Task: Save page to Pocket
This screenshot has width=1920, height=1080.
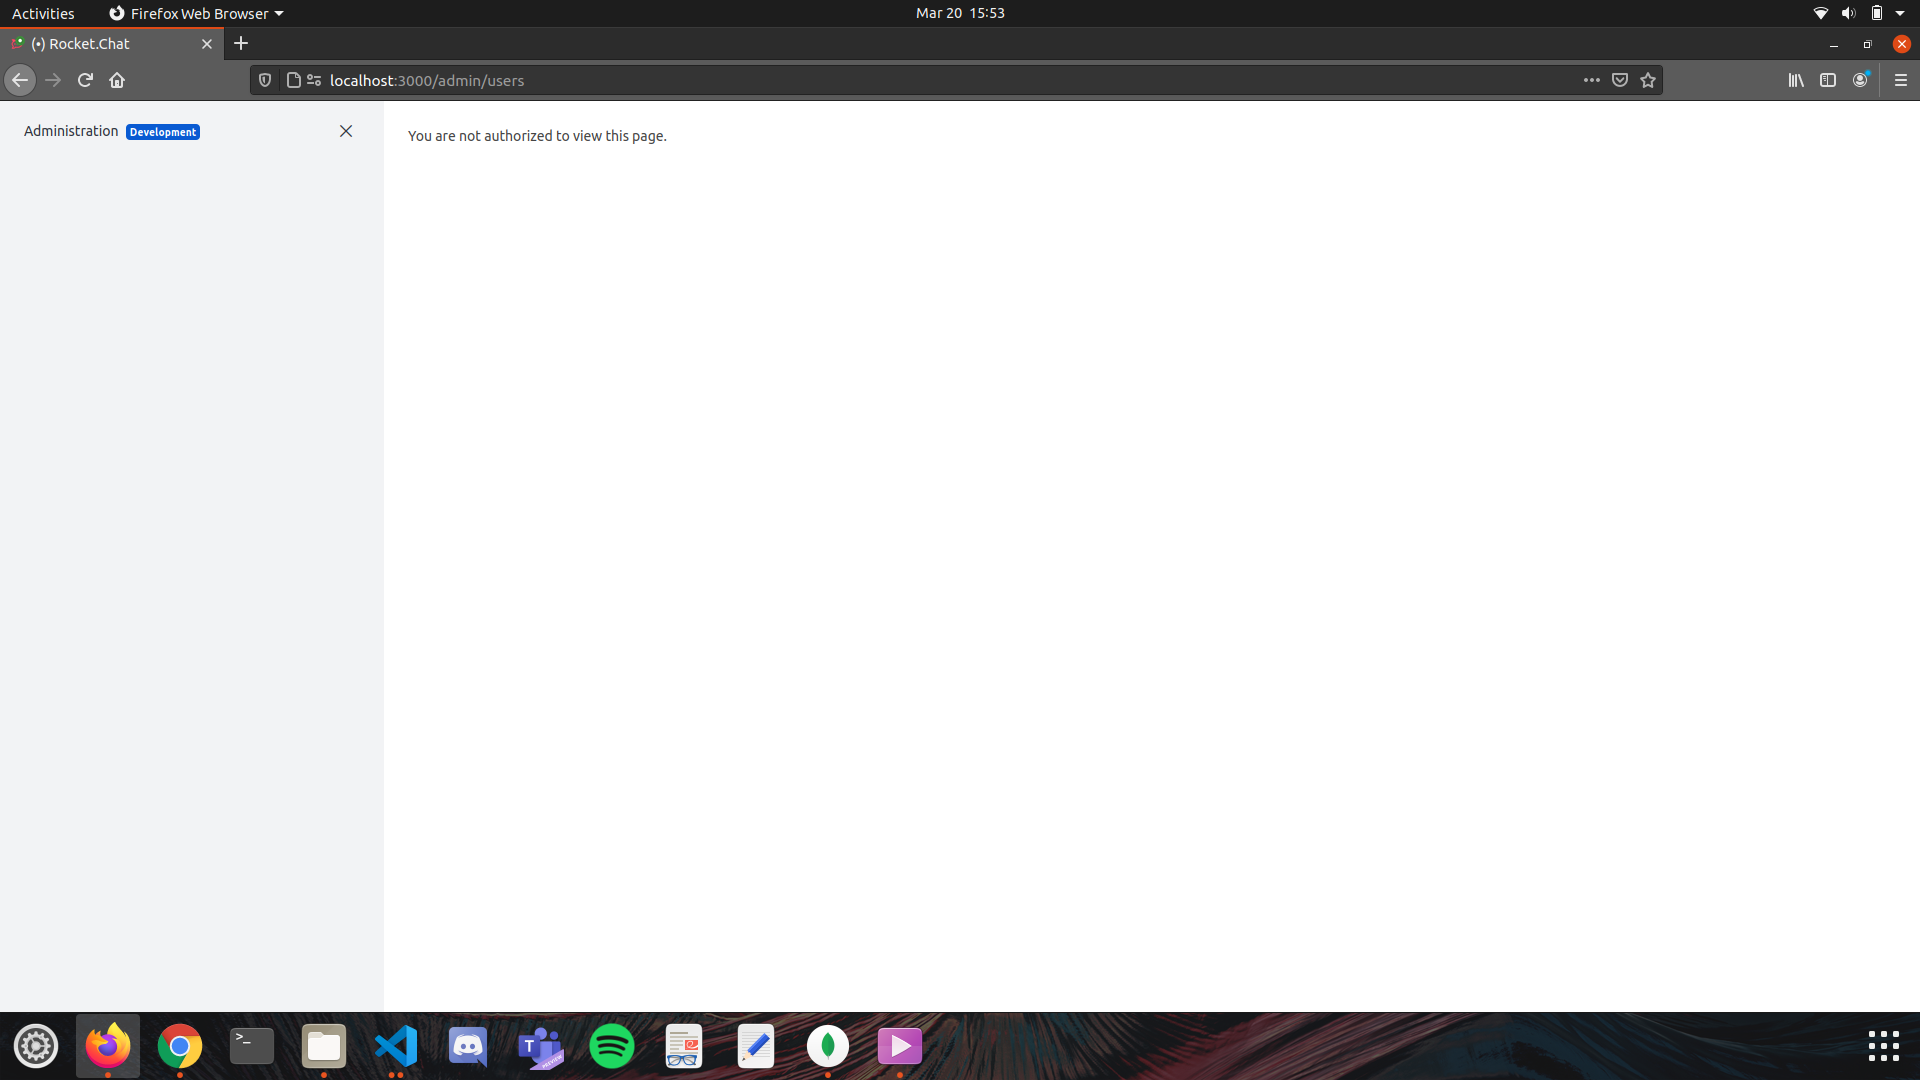Action: point(1620,80)
